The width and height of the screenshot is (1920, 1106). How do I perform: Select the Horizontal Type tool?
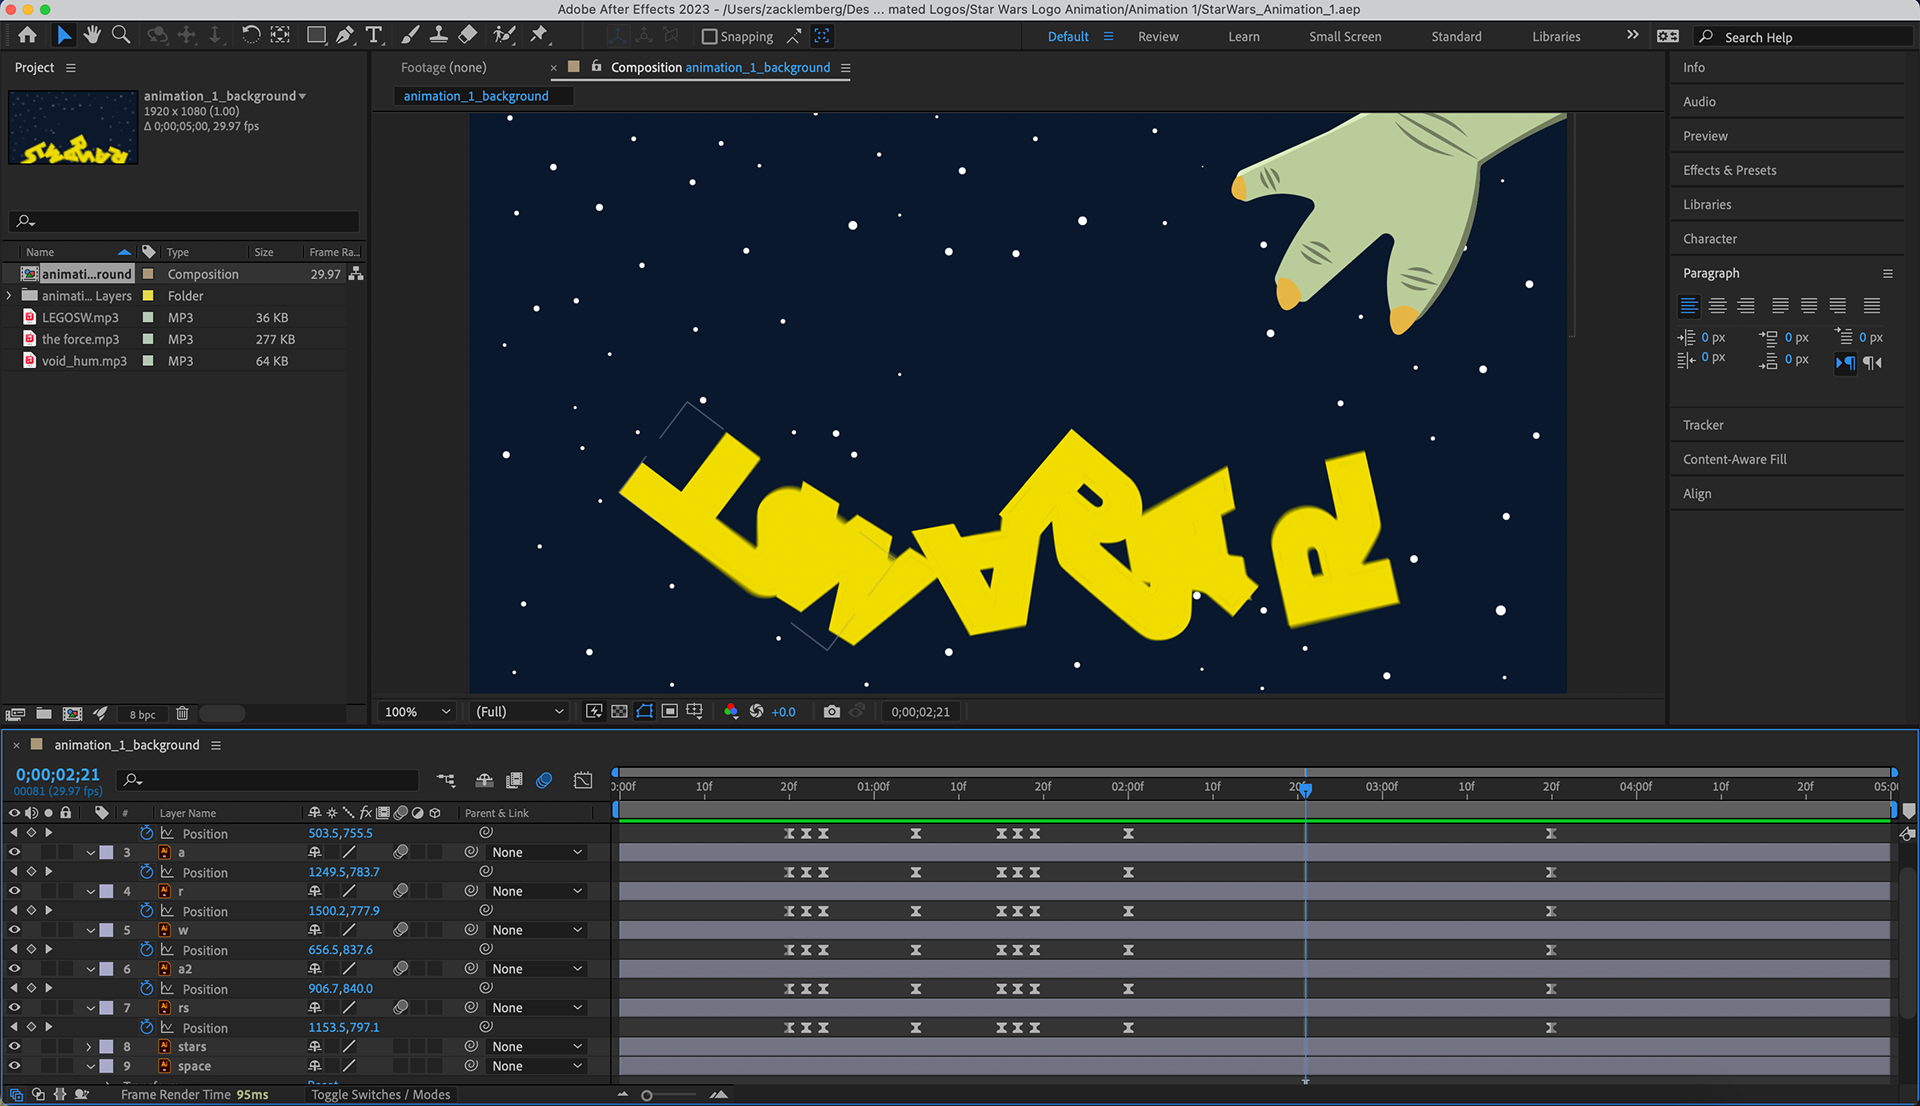point(374,35)
